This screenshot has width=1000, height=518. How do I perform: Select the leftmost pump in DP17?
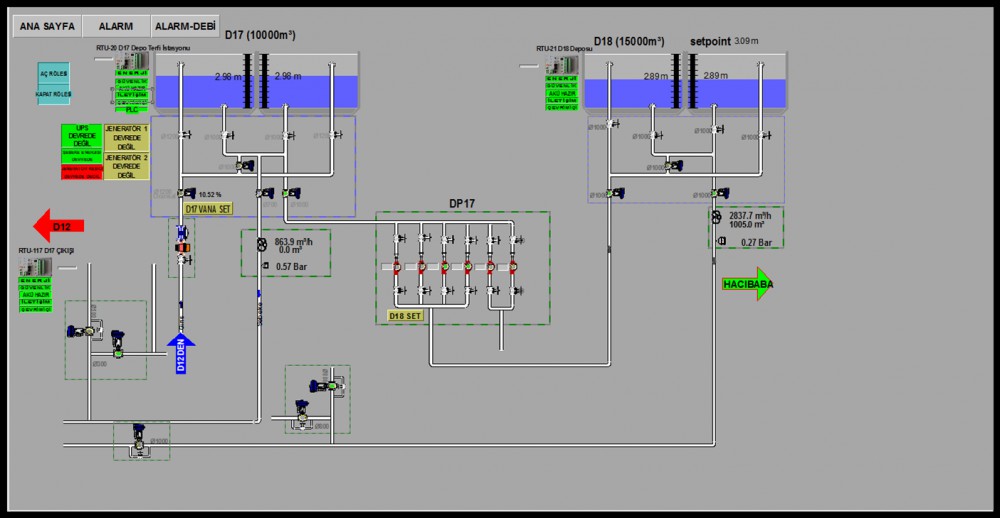[396, 266]
